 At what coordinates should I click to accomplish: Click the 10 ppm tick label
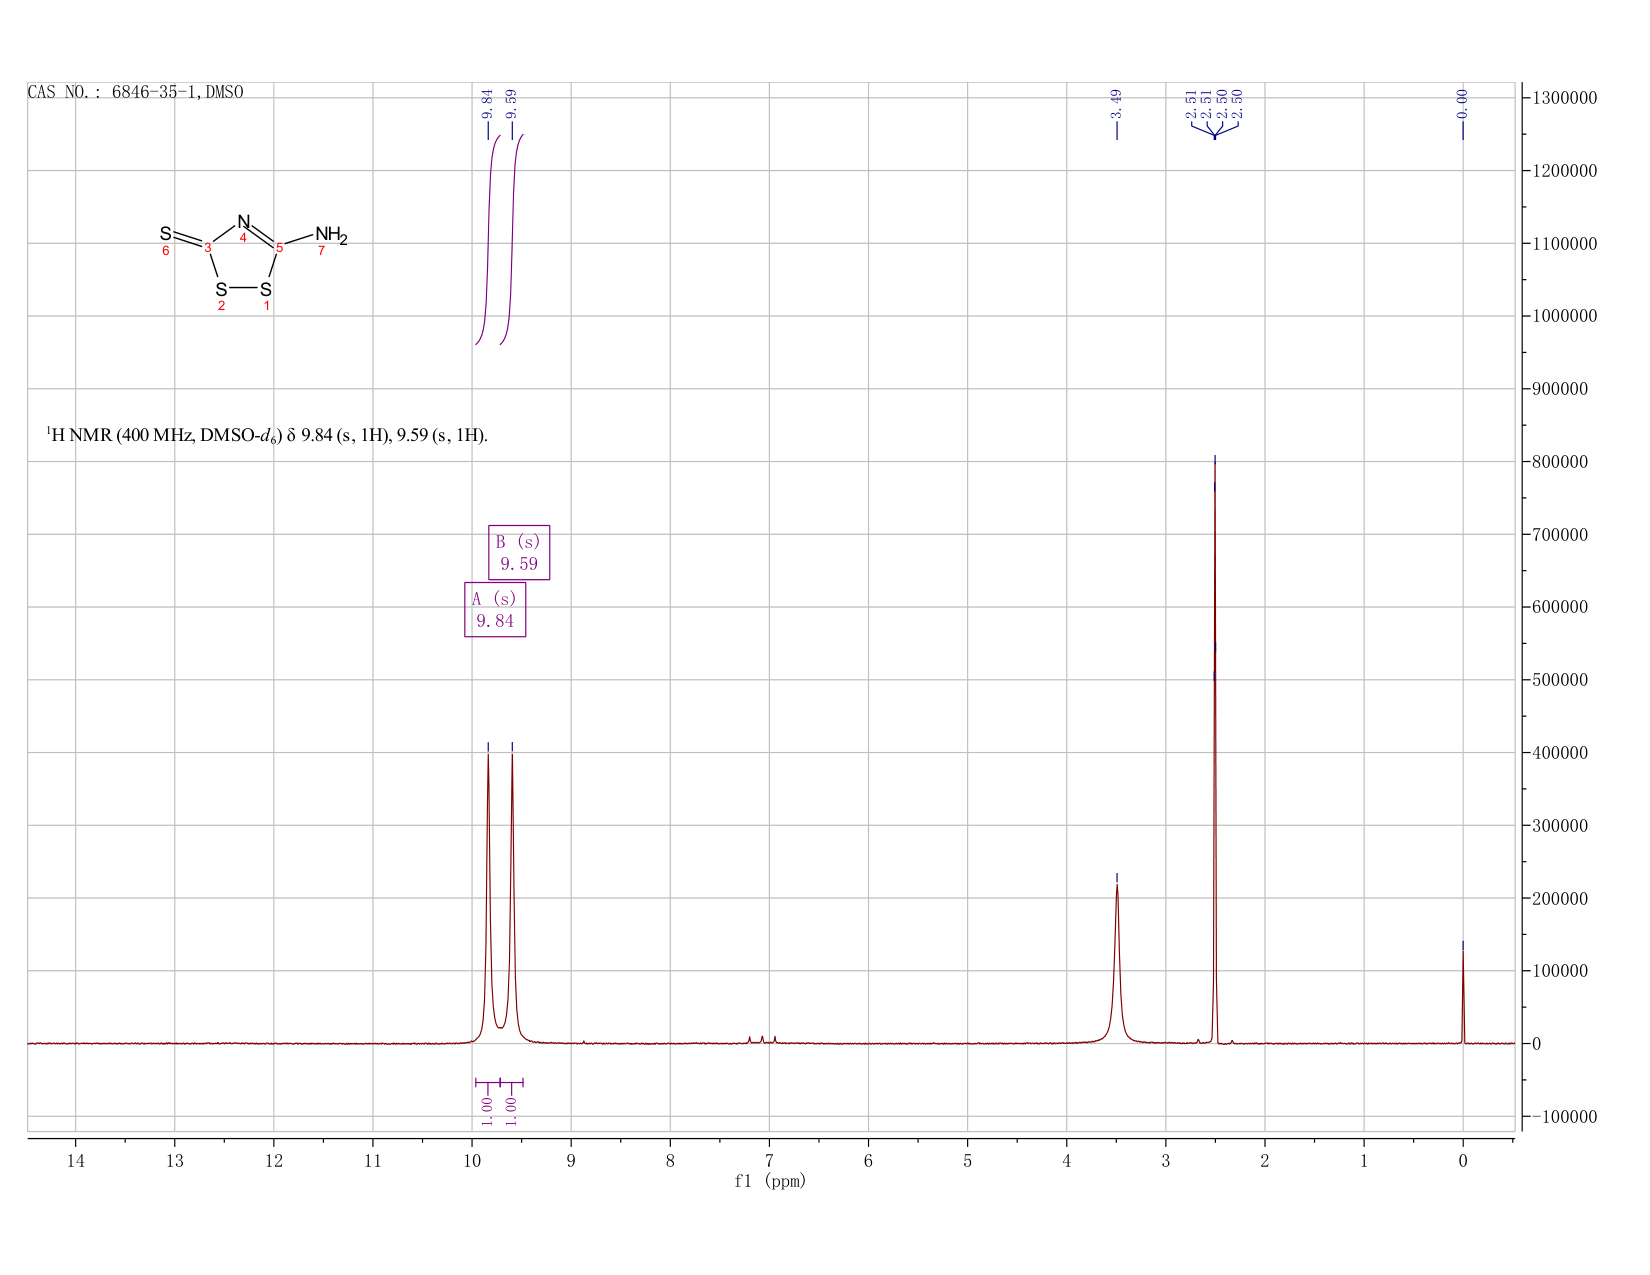coord(472,1160)
